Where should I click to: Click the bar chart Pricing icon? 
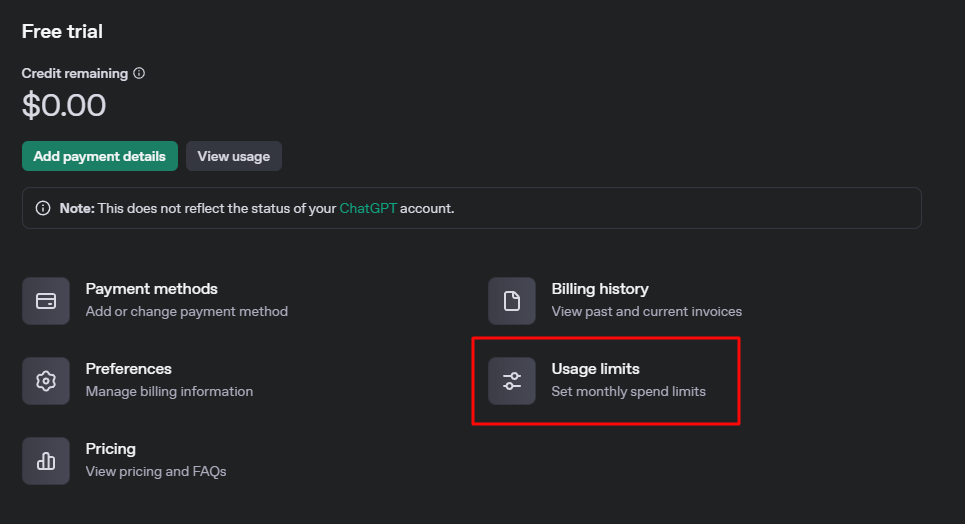click(x=46, y=461)
